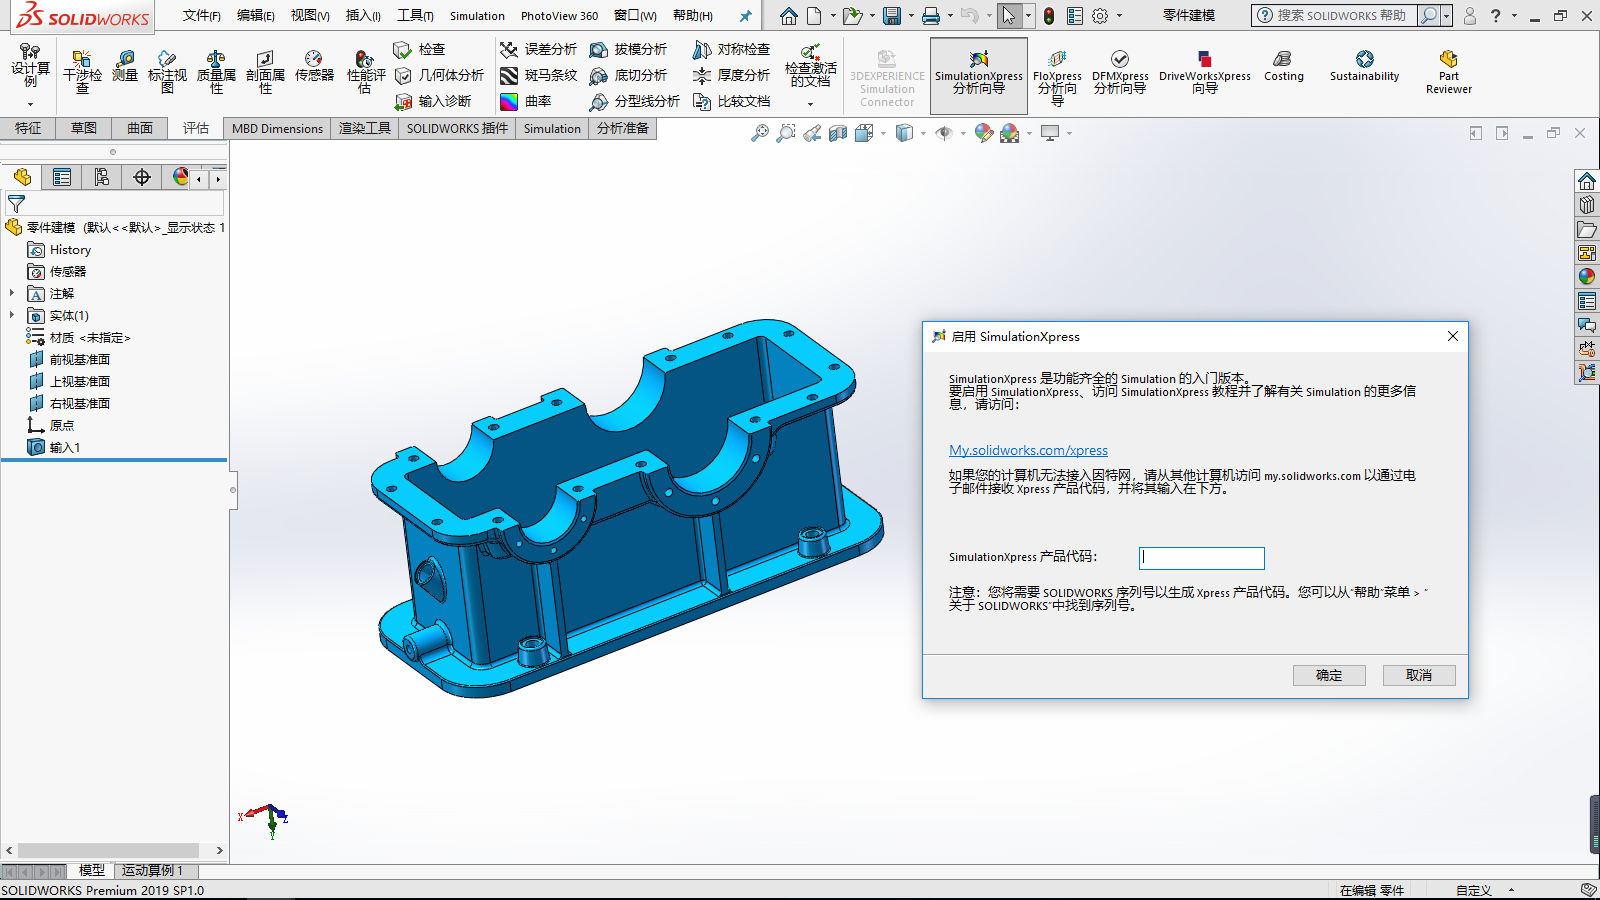1600x900 pixels.
Task: Open DisplayManager tab icon
Action: [180, 177]
